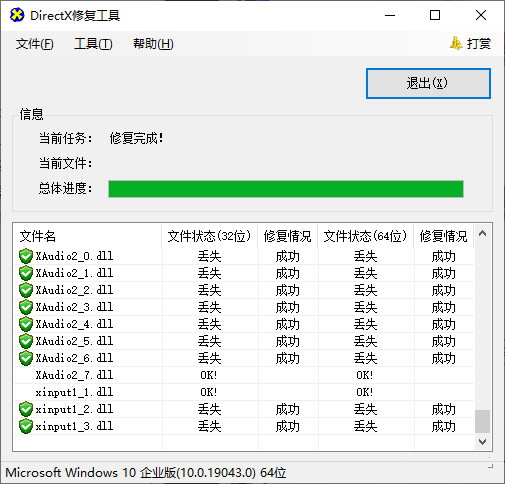Click green shield icon beside XAudio2_6.dll
This screenshot has width=505, height=484.
click(x=26, y=358)
